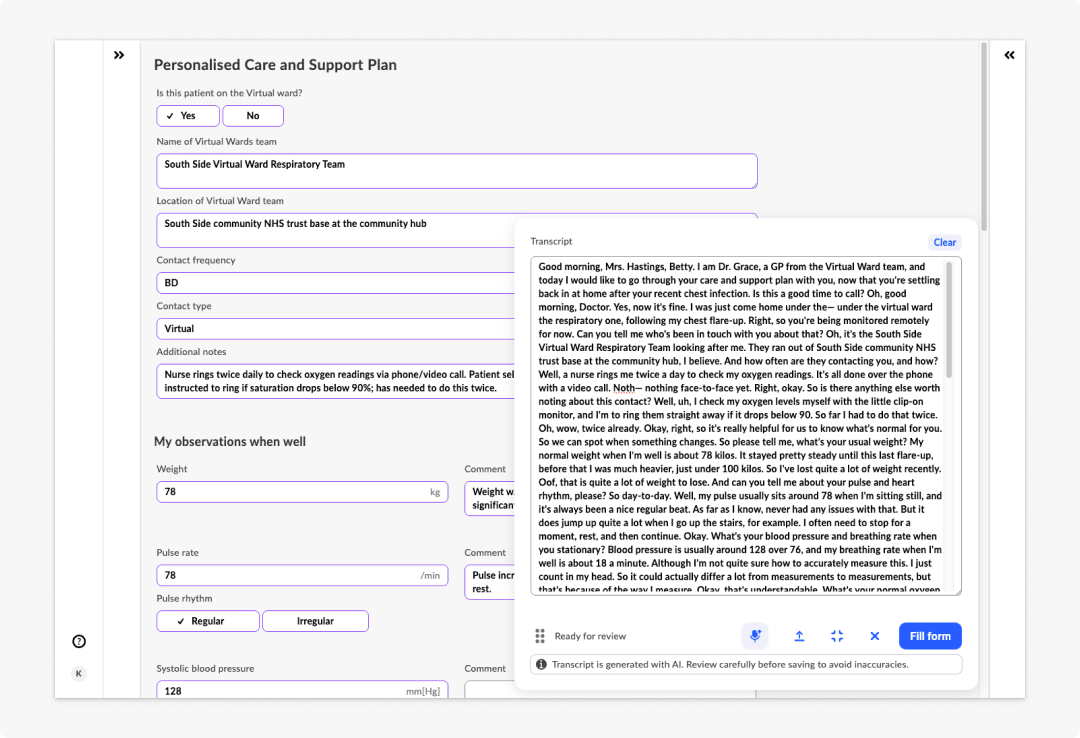Click into the transcript text area
Screen dimensions: 1080x738
click(740, 426)
